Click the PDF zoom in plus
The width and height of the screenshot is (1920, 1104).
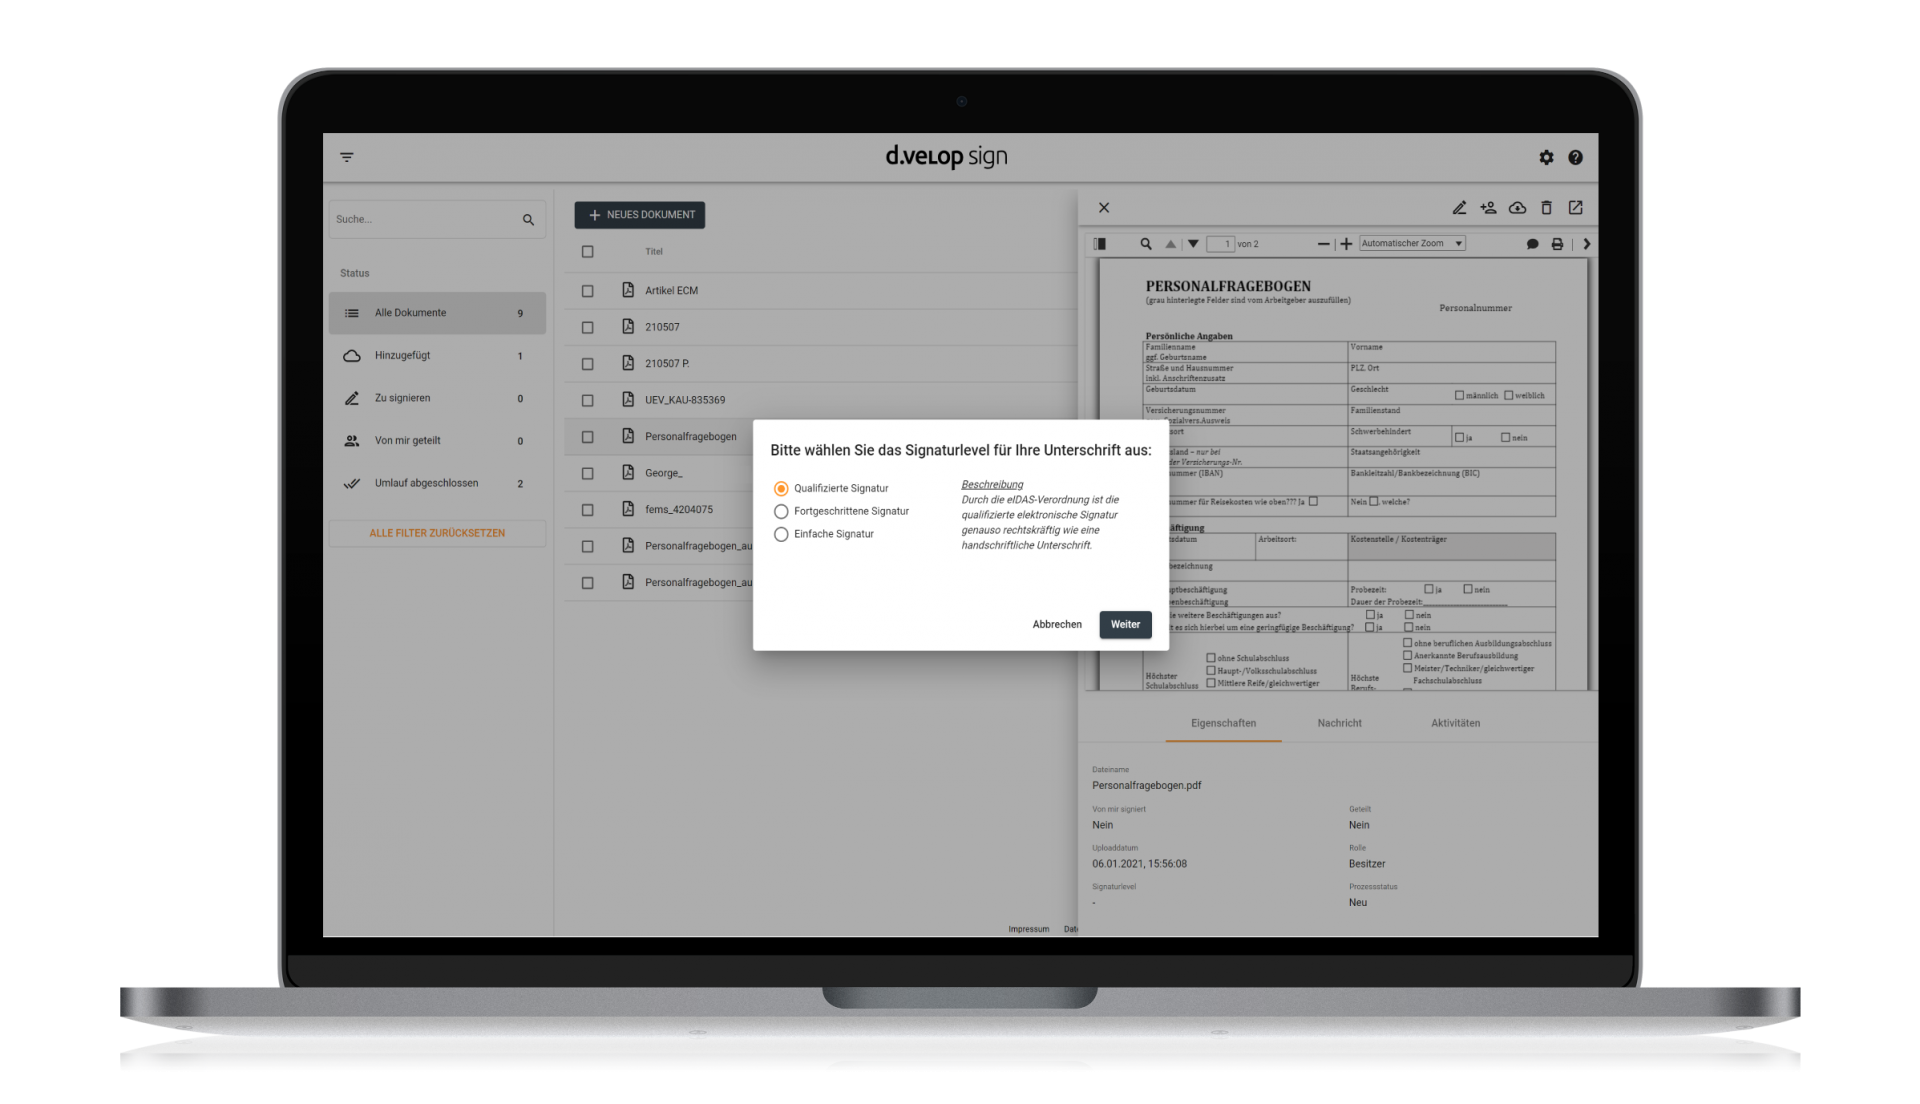tap(1346, 244)
